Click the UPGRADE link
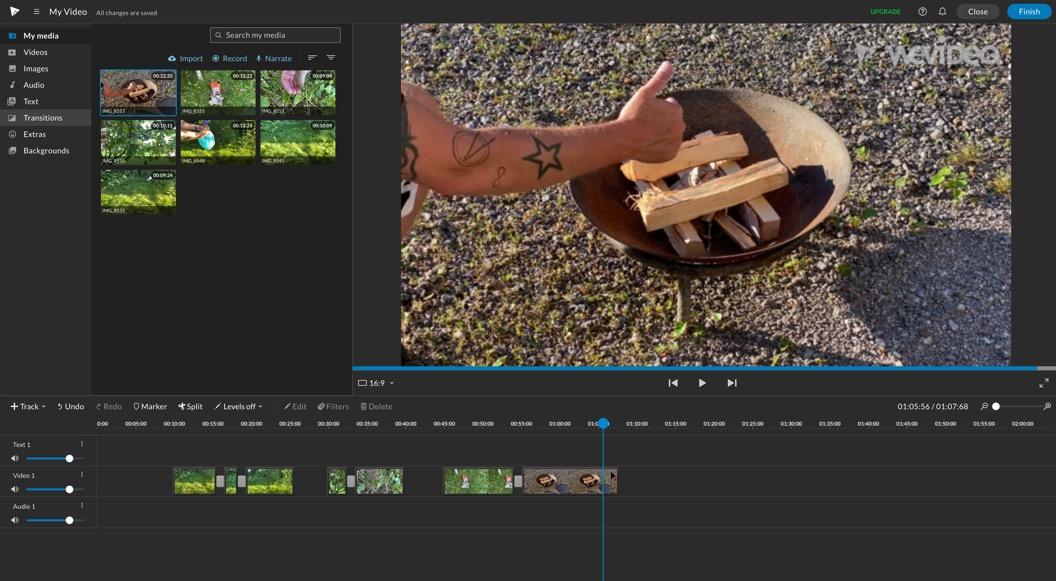1056x581 pixels. pos(885,12)
